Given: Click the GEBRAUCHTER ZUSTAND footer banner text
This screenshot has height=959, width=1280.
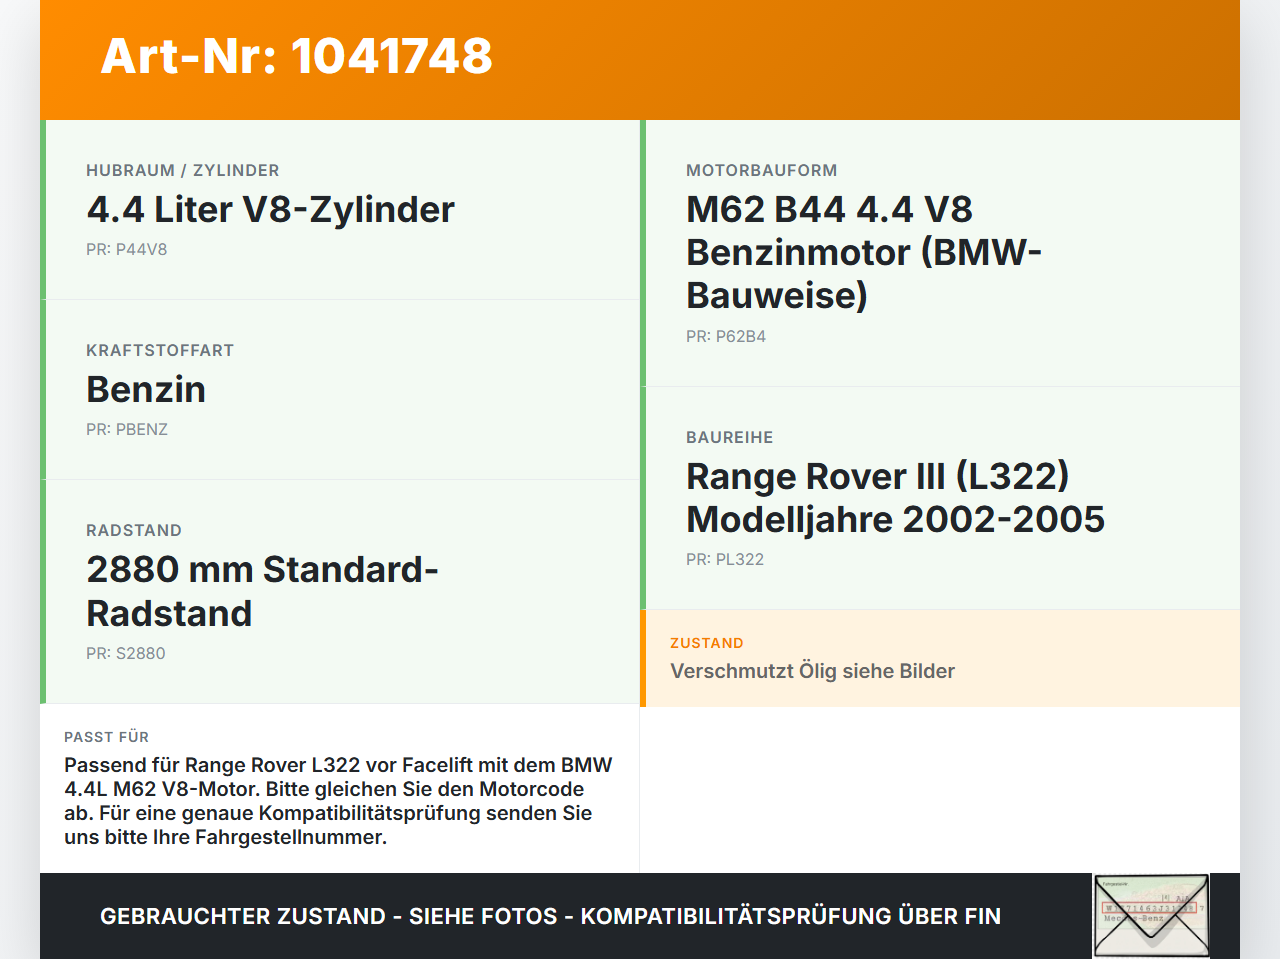Looking at the screenshot, I should pos(550,916).
